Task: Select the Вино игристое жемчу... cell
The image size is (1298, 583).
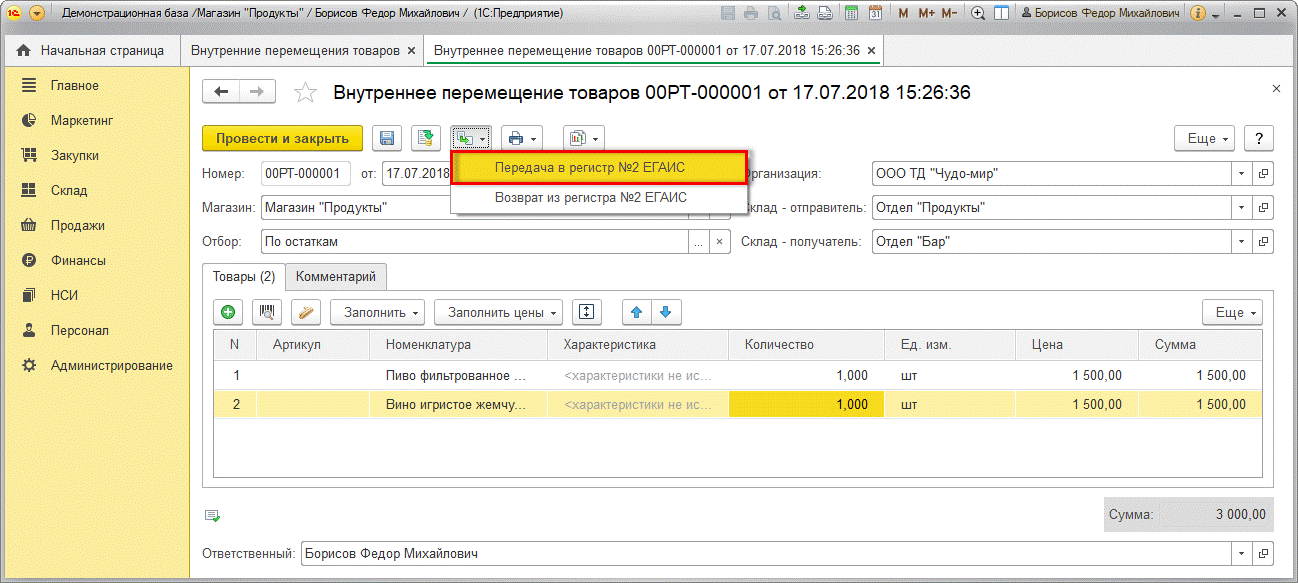Action: pos(458,404)
